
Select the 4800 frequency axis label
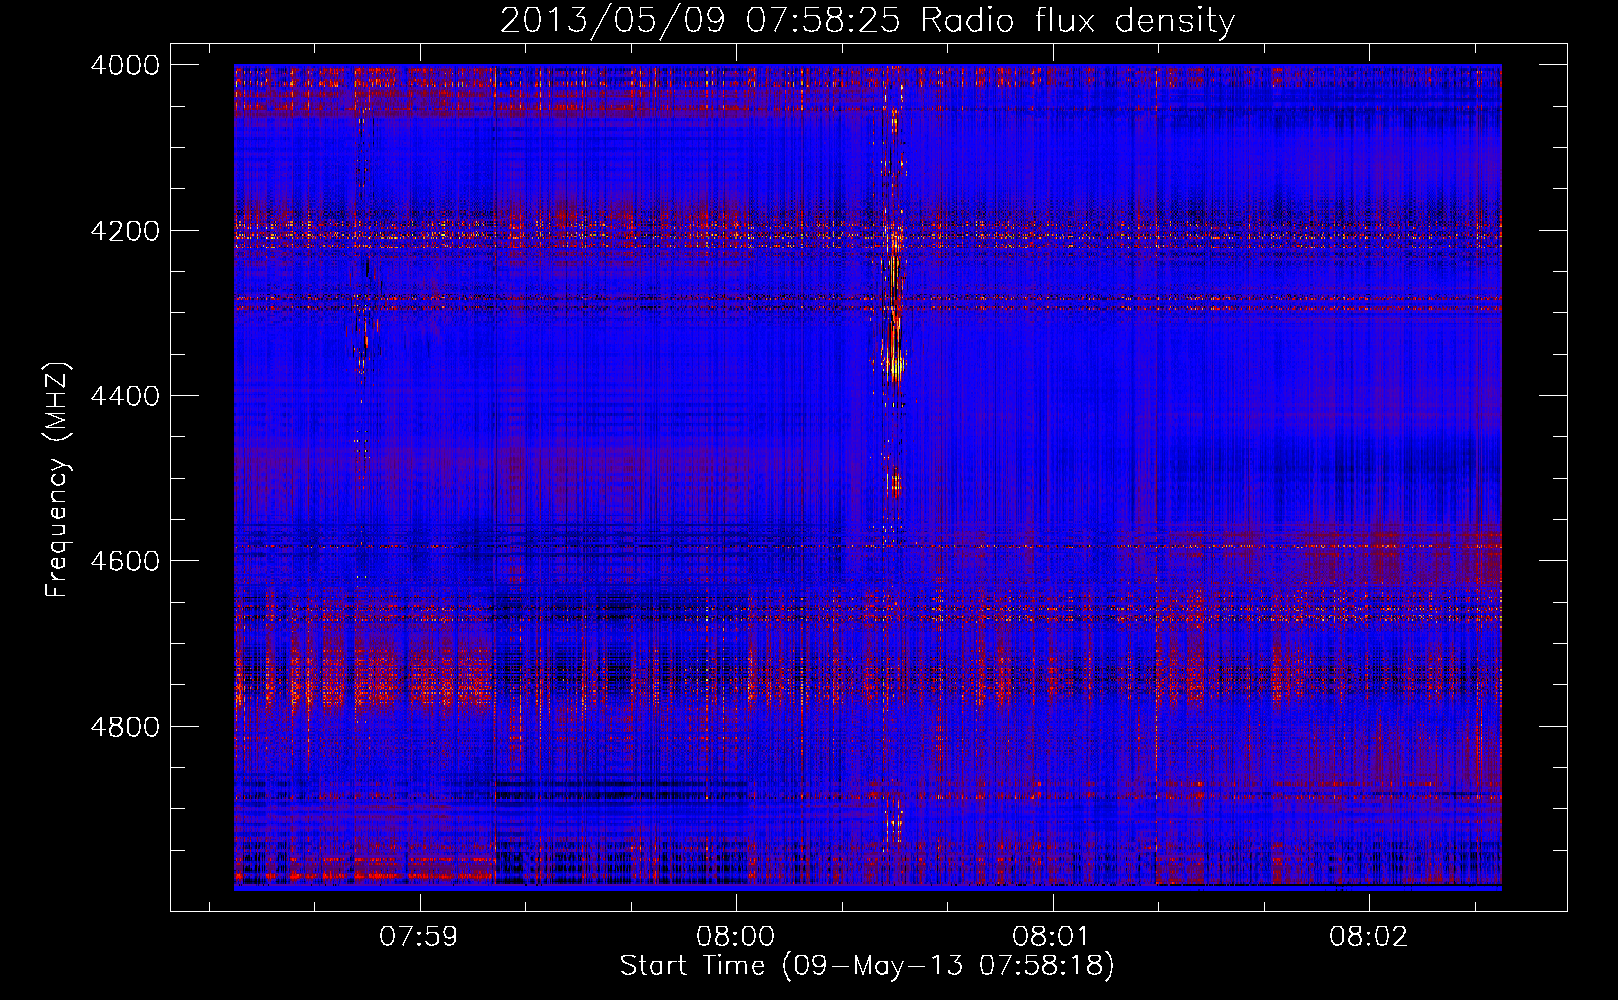125,726
